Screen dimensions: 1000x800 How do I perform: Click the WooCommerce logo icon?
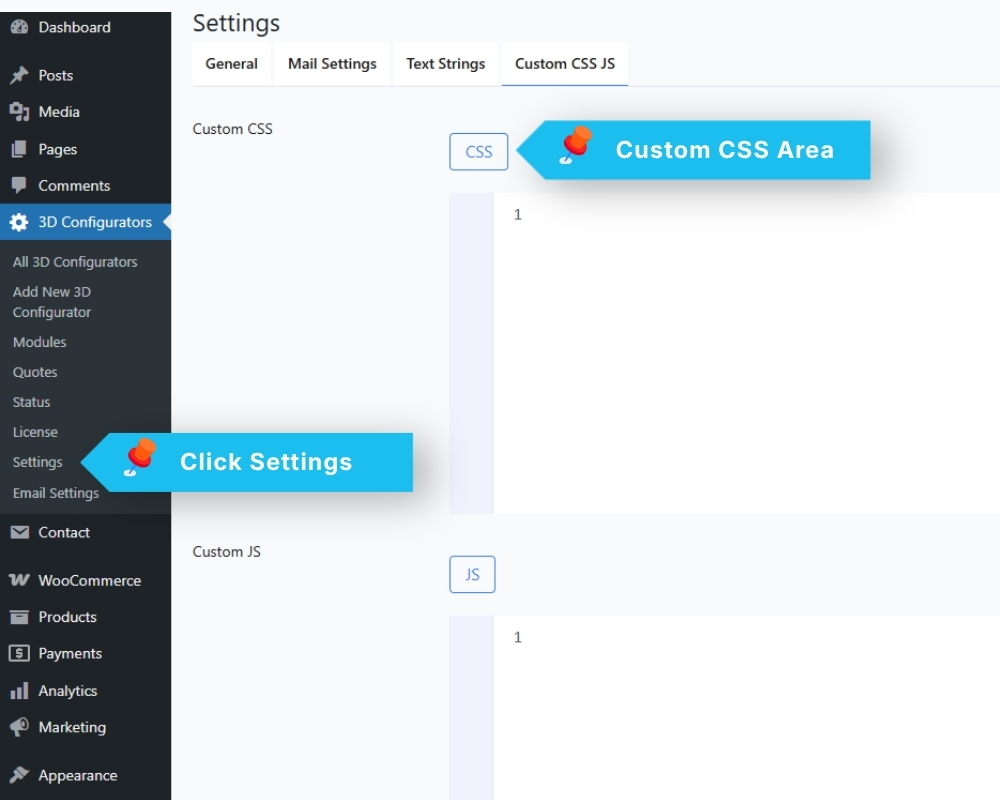[x=19, y=580]
